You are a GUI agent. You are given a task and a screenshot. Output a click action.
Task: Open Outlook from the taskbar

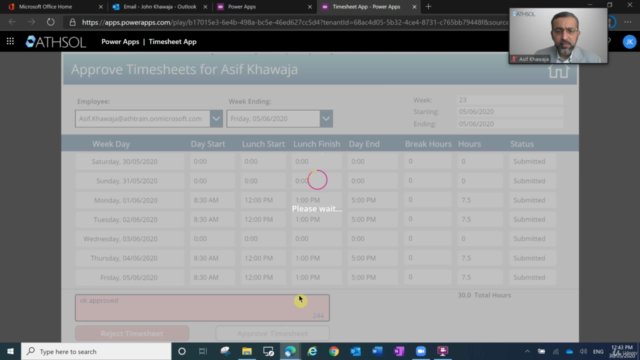[x=356, y=351]
